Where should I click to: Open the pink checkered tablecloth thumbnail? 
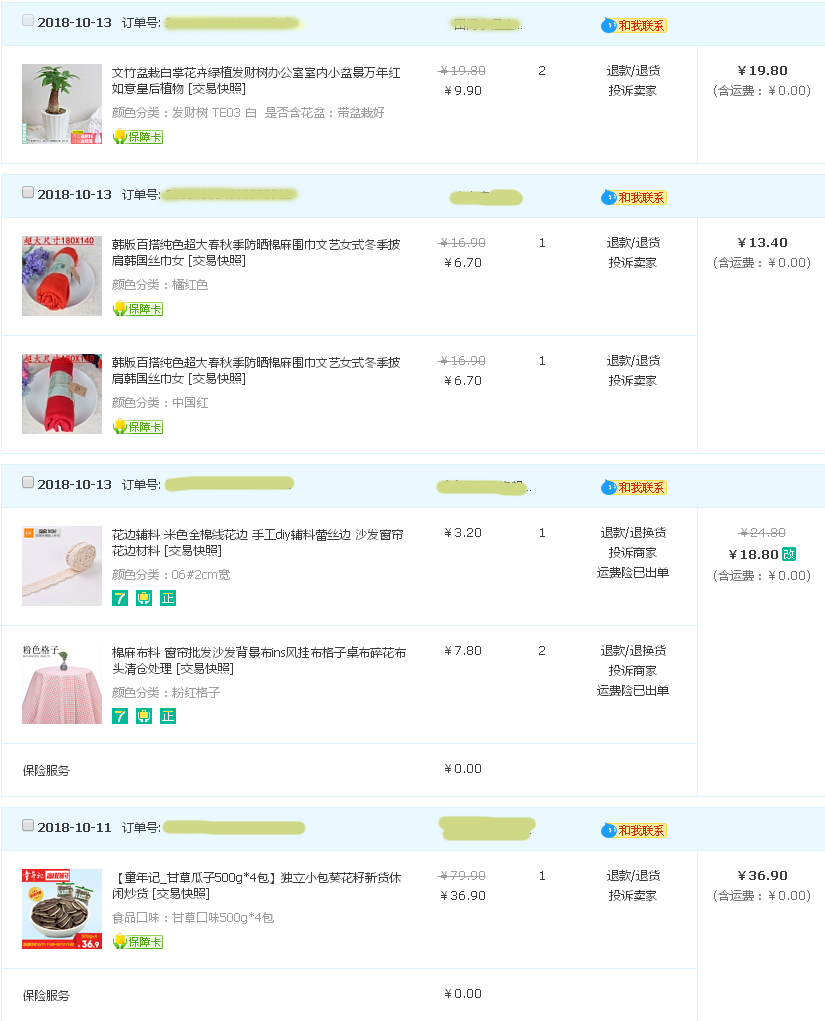coord(62,684)
